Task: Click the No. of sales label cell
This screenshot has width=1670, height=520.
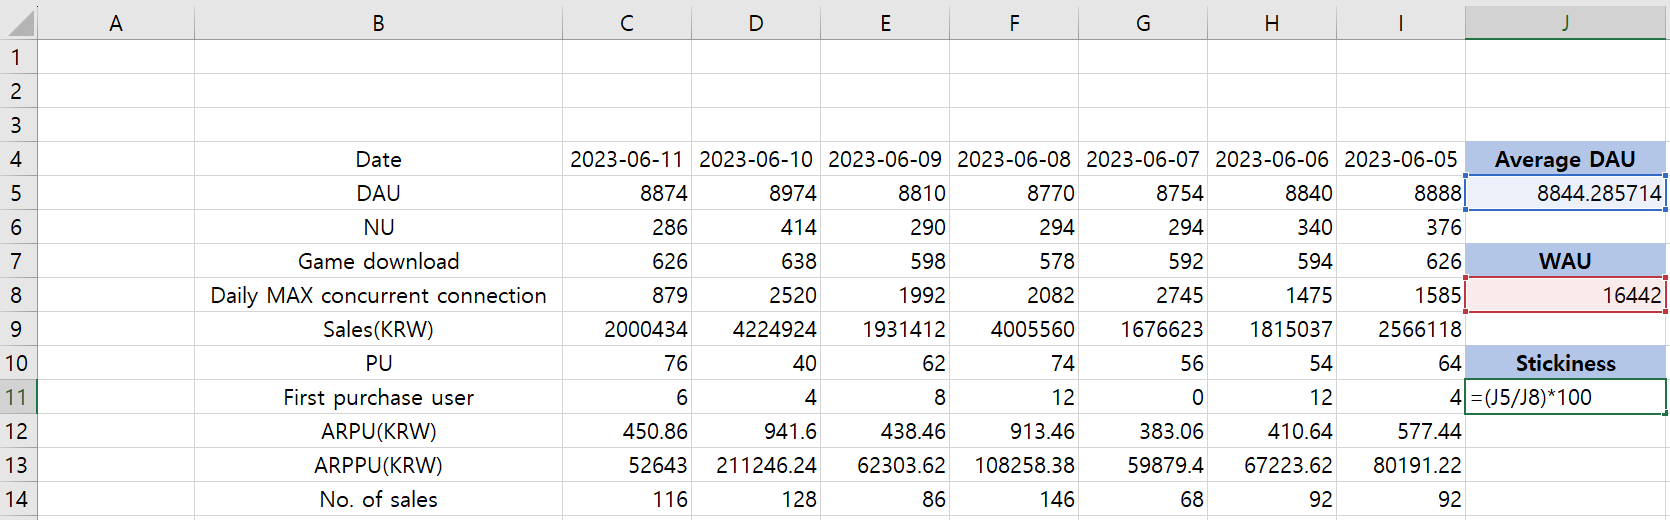Action: click(x=378, y=499)
